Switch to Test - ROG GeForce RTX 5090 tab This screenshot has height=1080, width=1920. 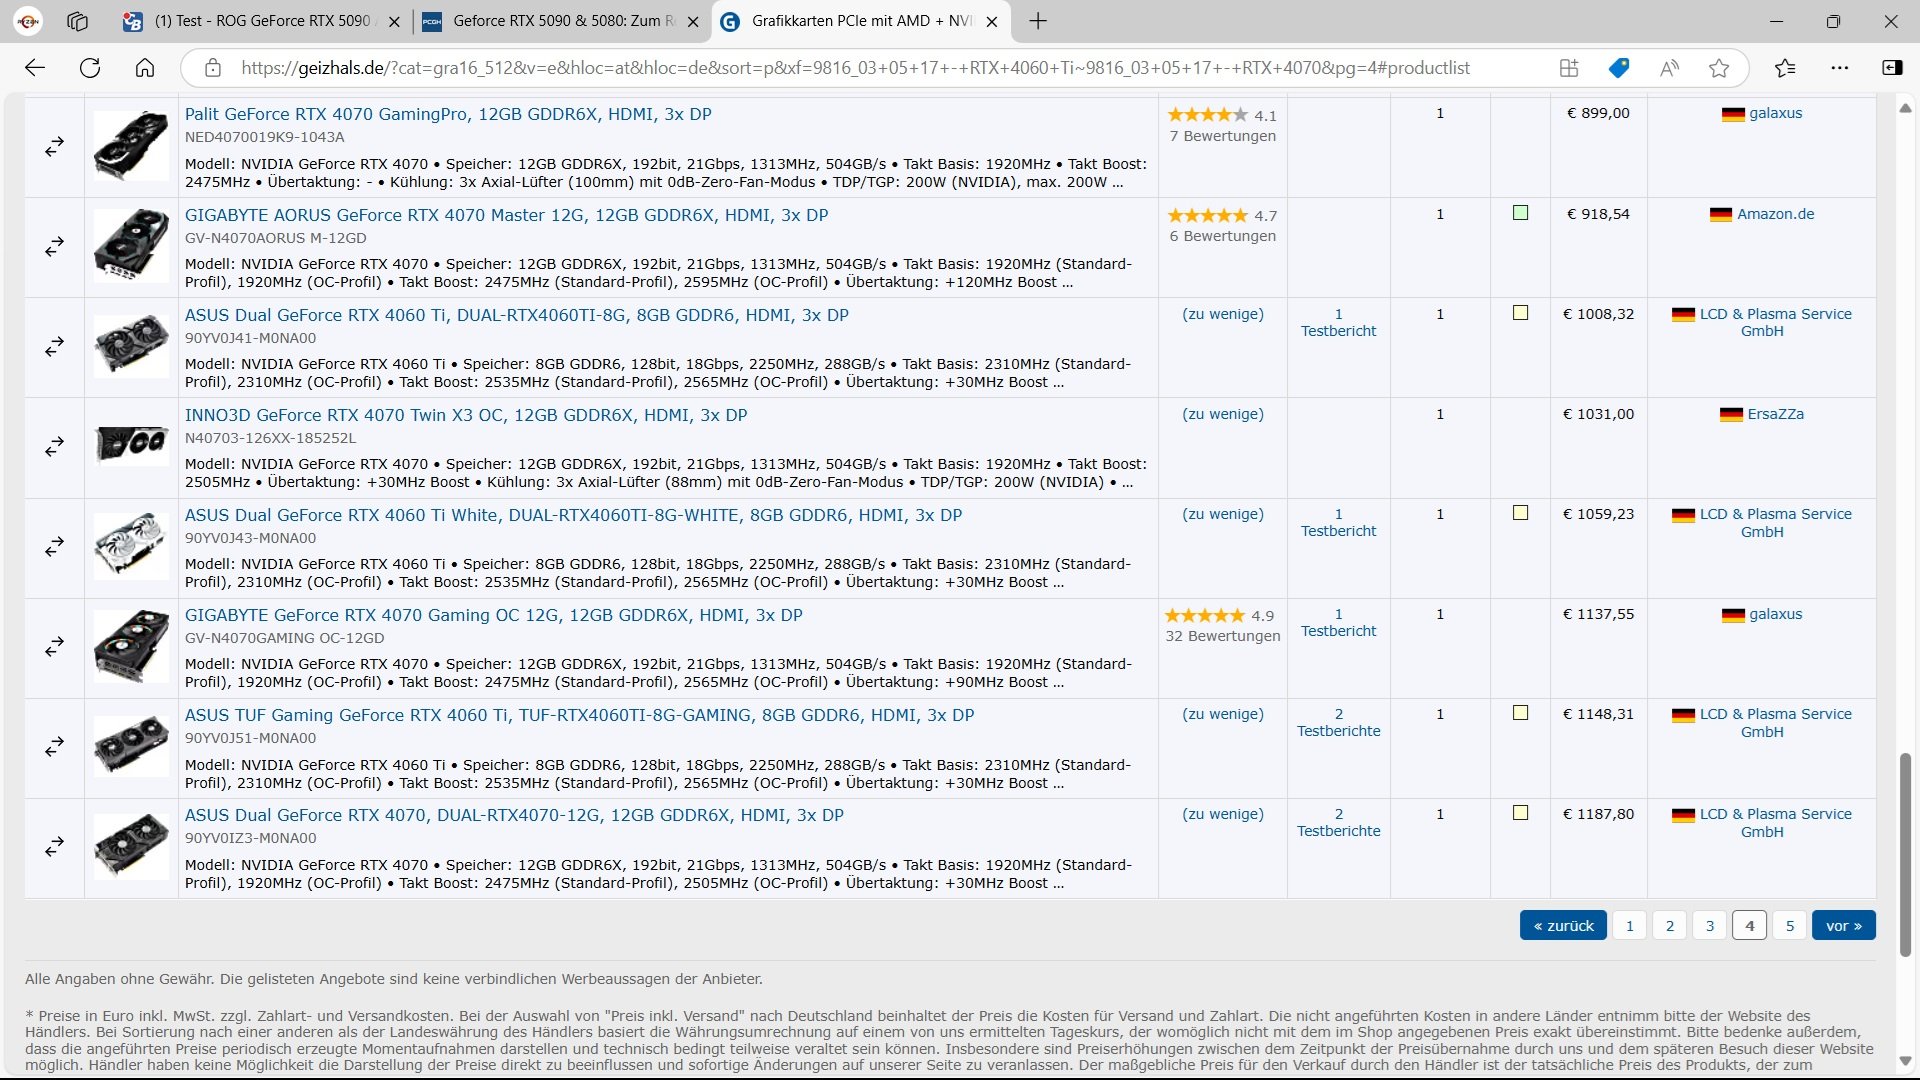click(x=262, y=21)
